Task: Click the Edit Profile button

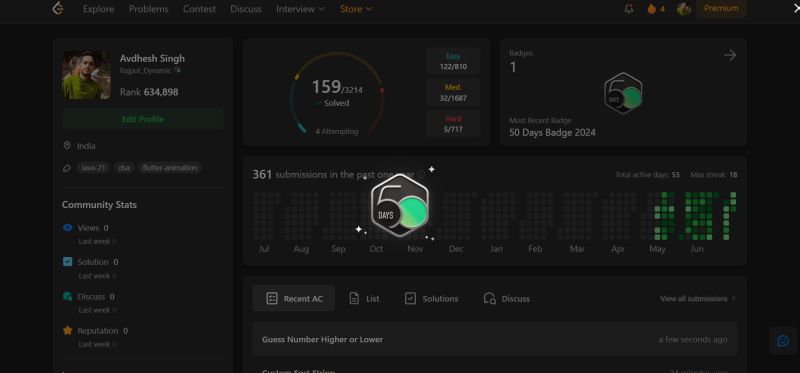Action: 143,119
